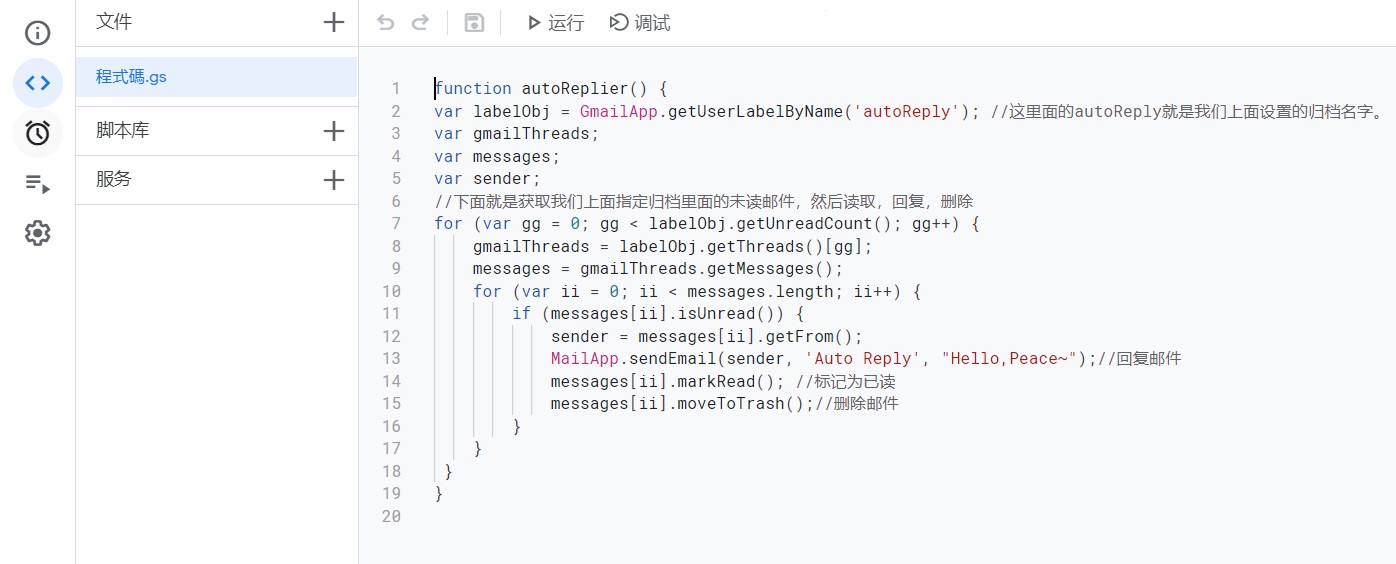Save project using the floppy disk icon
1396x564 pixels.
click(474, 23)
